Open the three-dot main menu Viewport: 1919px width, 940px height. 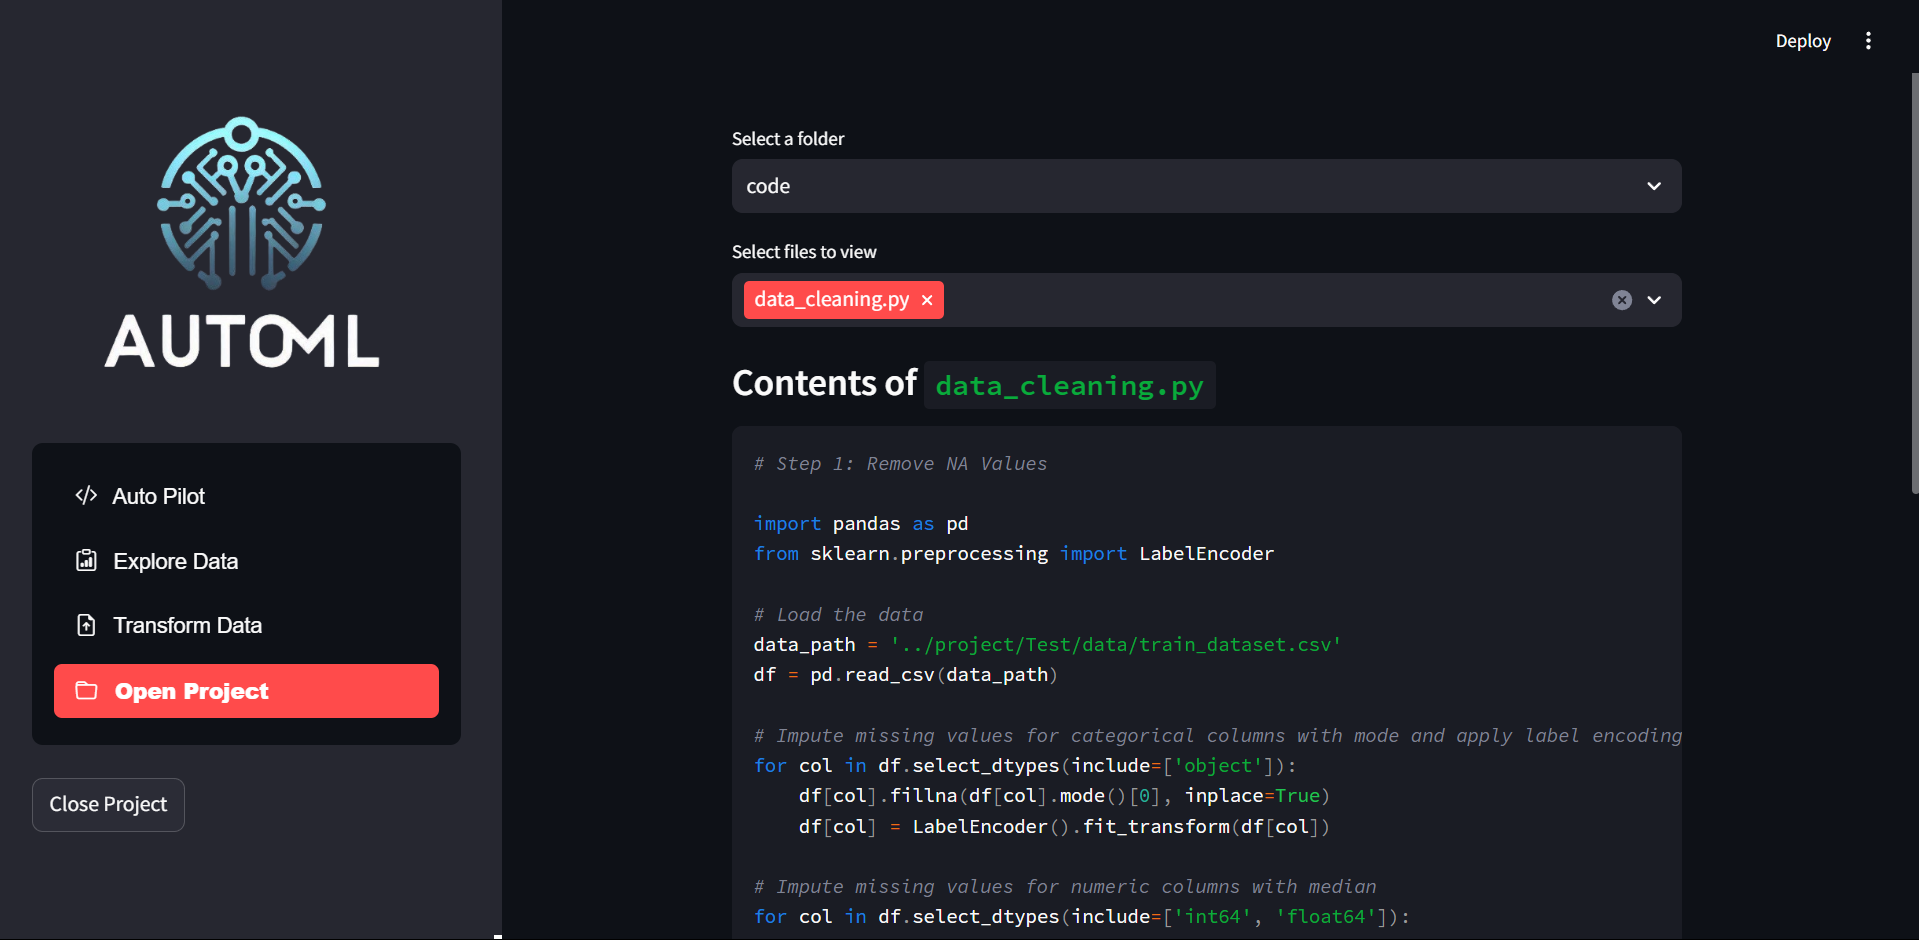coord(1868,41)
